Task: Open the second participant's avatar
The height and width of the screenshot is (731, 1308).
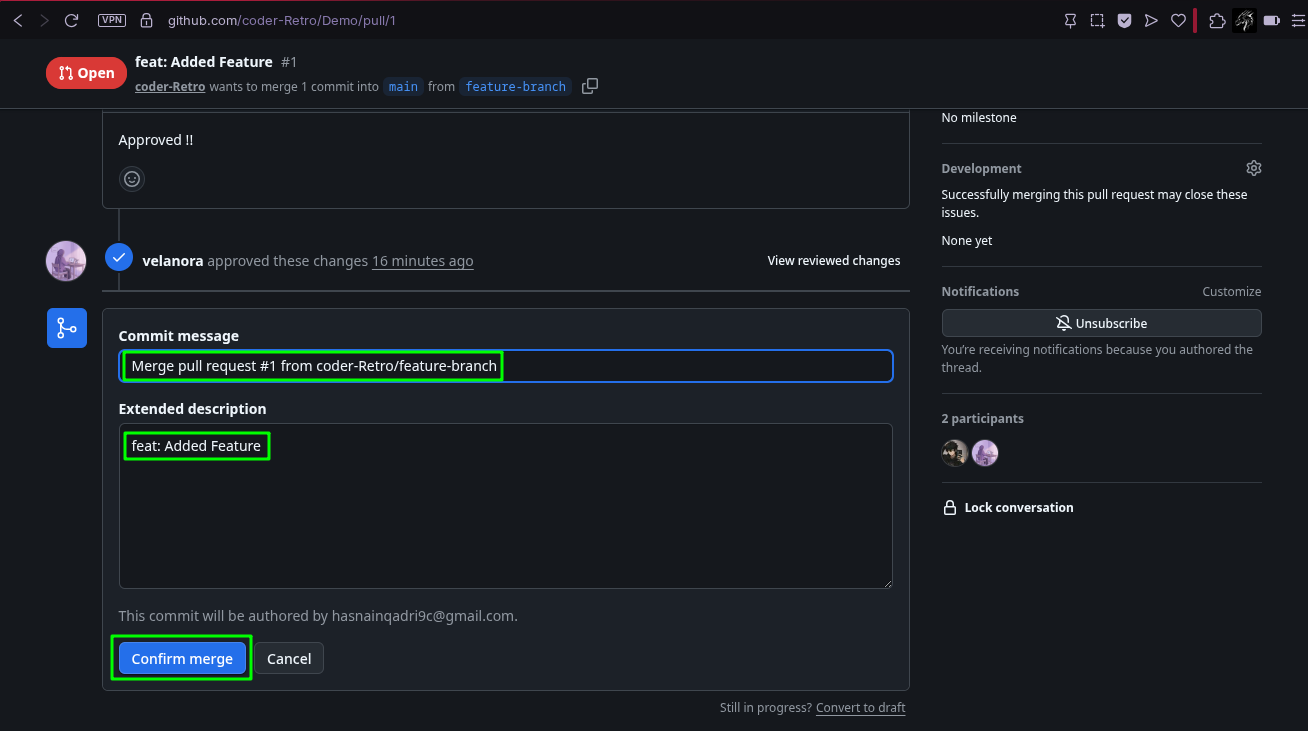Action: click(985, 453)
